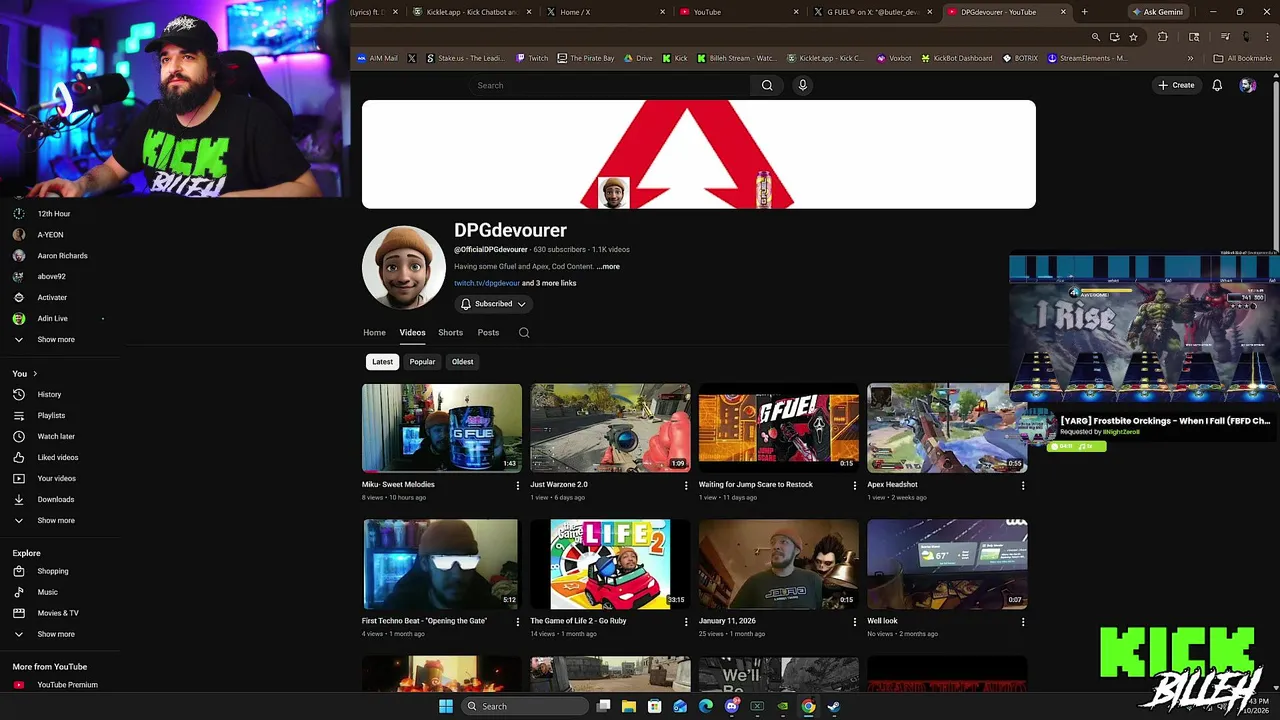Viewport: 1280px width, 720px height.
Task: Click the YouTube search magnifier button
Action: click(x=767, y=85)
